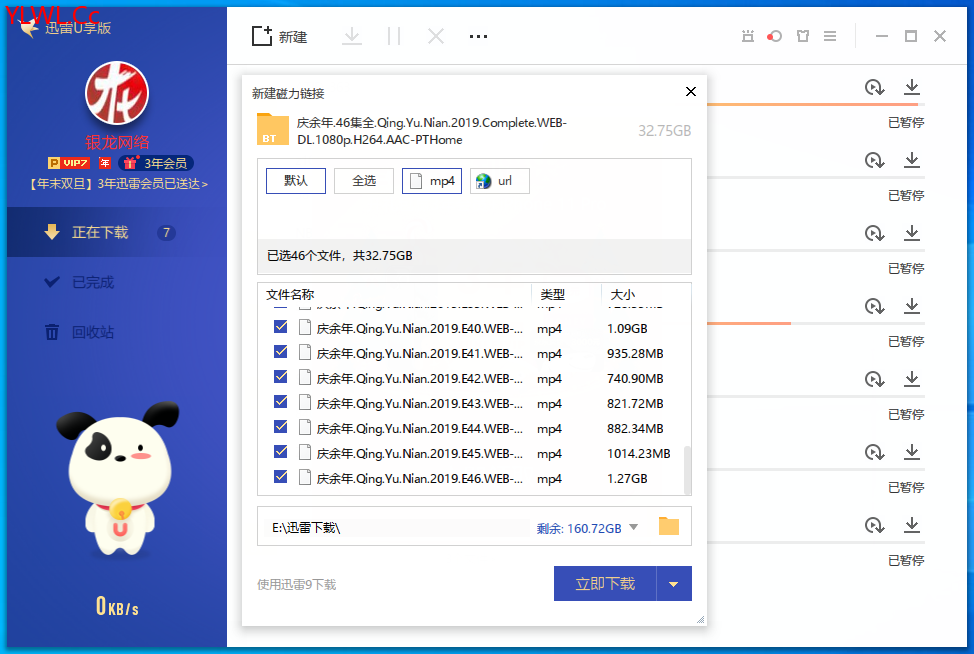
Task: Click the download arrow in the first download row
Action: tap(912, 87)
